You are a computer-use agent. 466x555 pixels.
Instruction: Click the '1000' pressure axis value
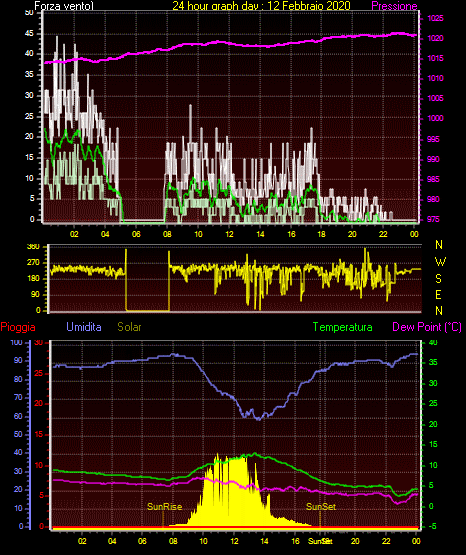pos(435,118)
